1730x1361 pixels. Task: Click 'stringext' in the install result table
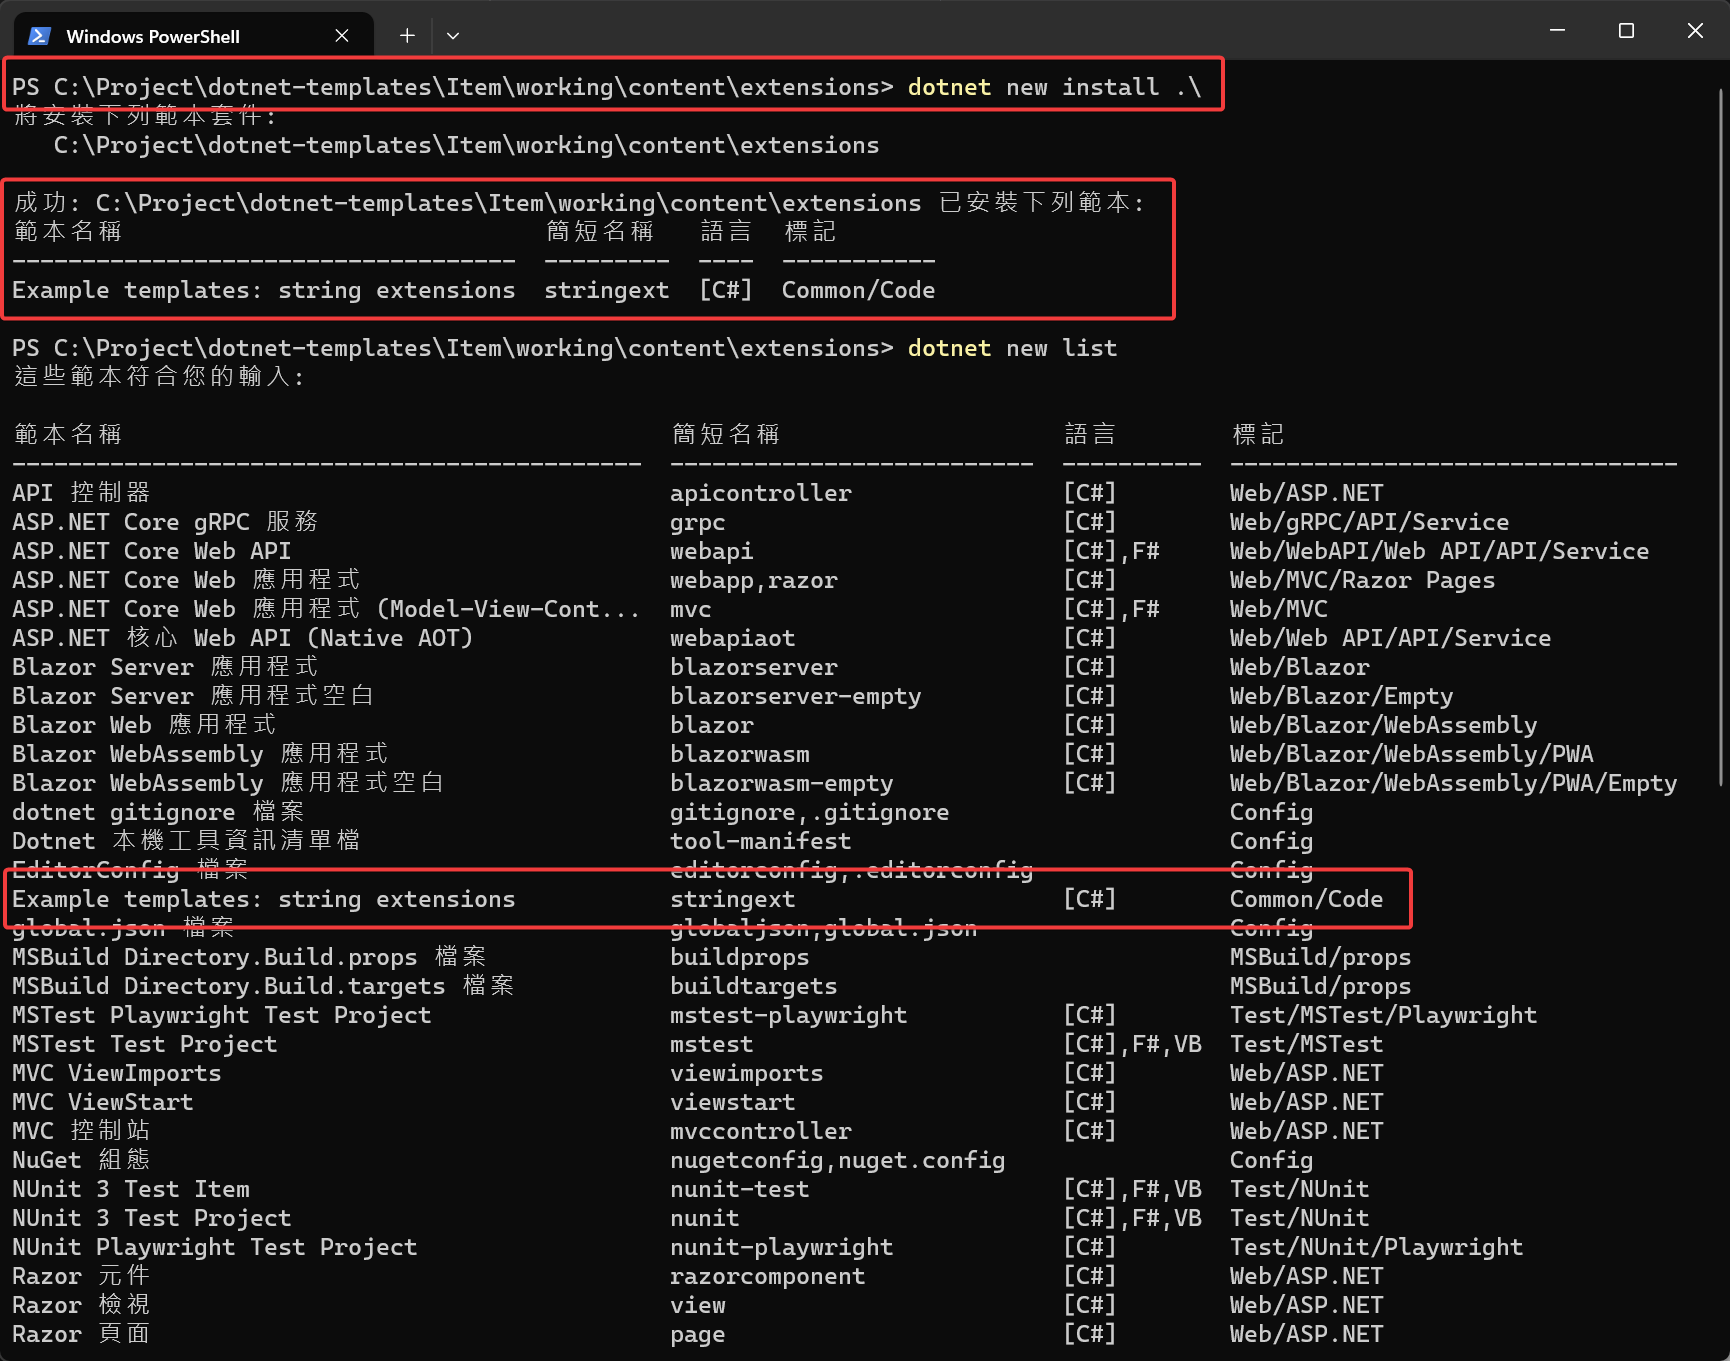606,290
